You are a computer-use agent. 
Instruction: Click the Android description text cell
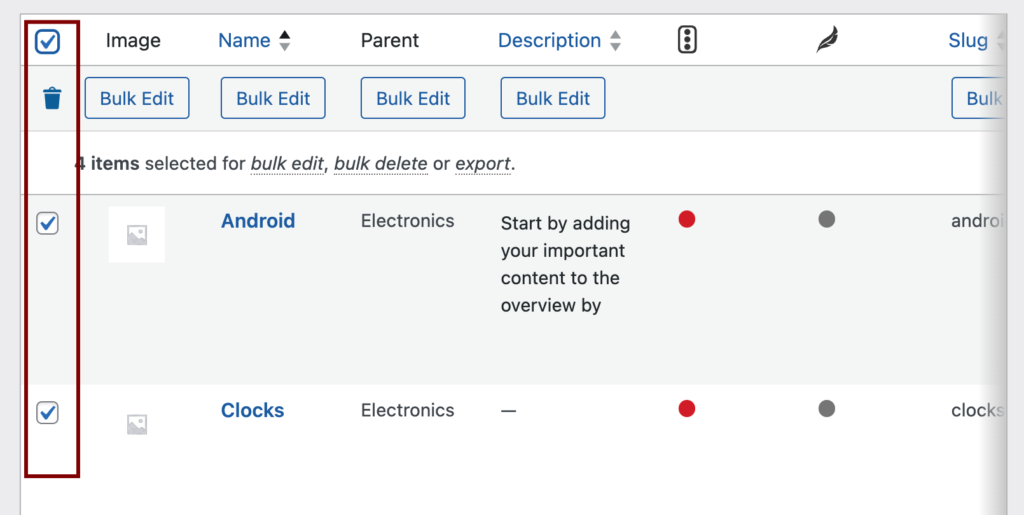(566, 264)
